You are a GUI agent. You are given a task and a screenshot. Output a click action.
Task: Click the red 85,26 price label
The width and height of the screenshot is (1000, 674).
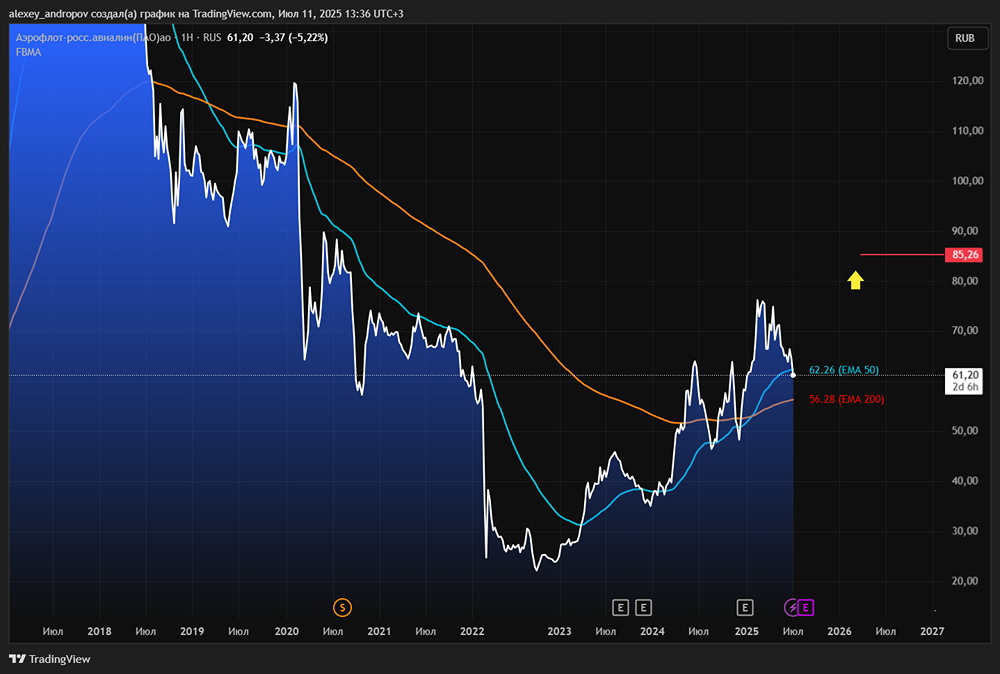click(x=964, y=254)
